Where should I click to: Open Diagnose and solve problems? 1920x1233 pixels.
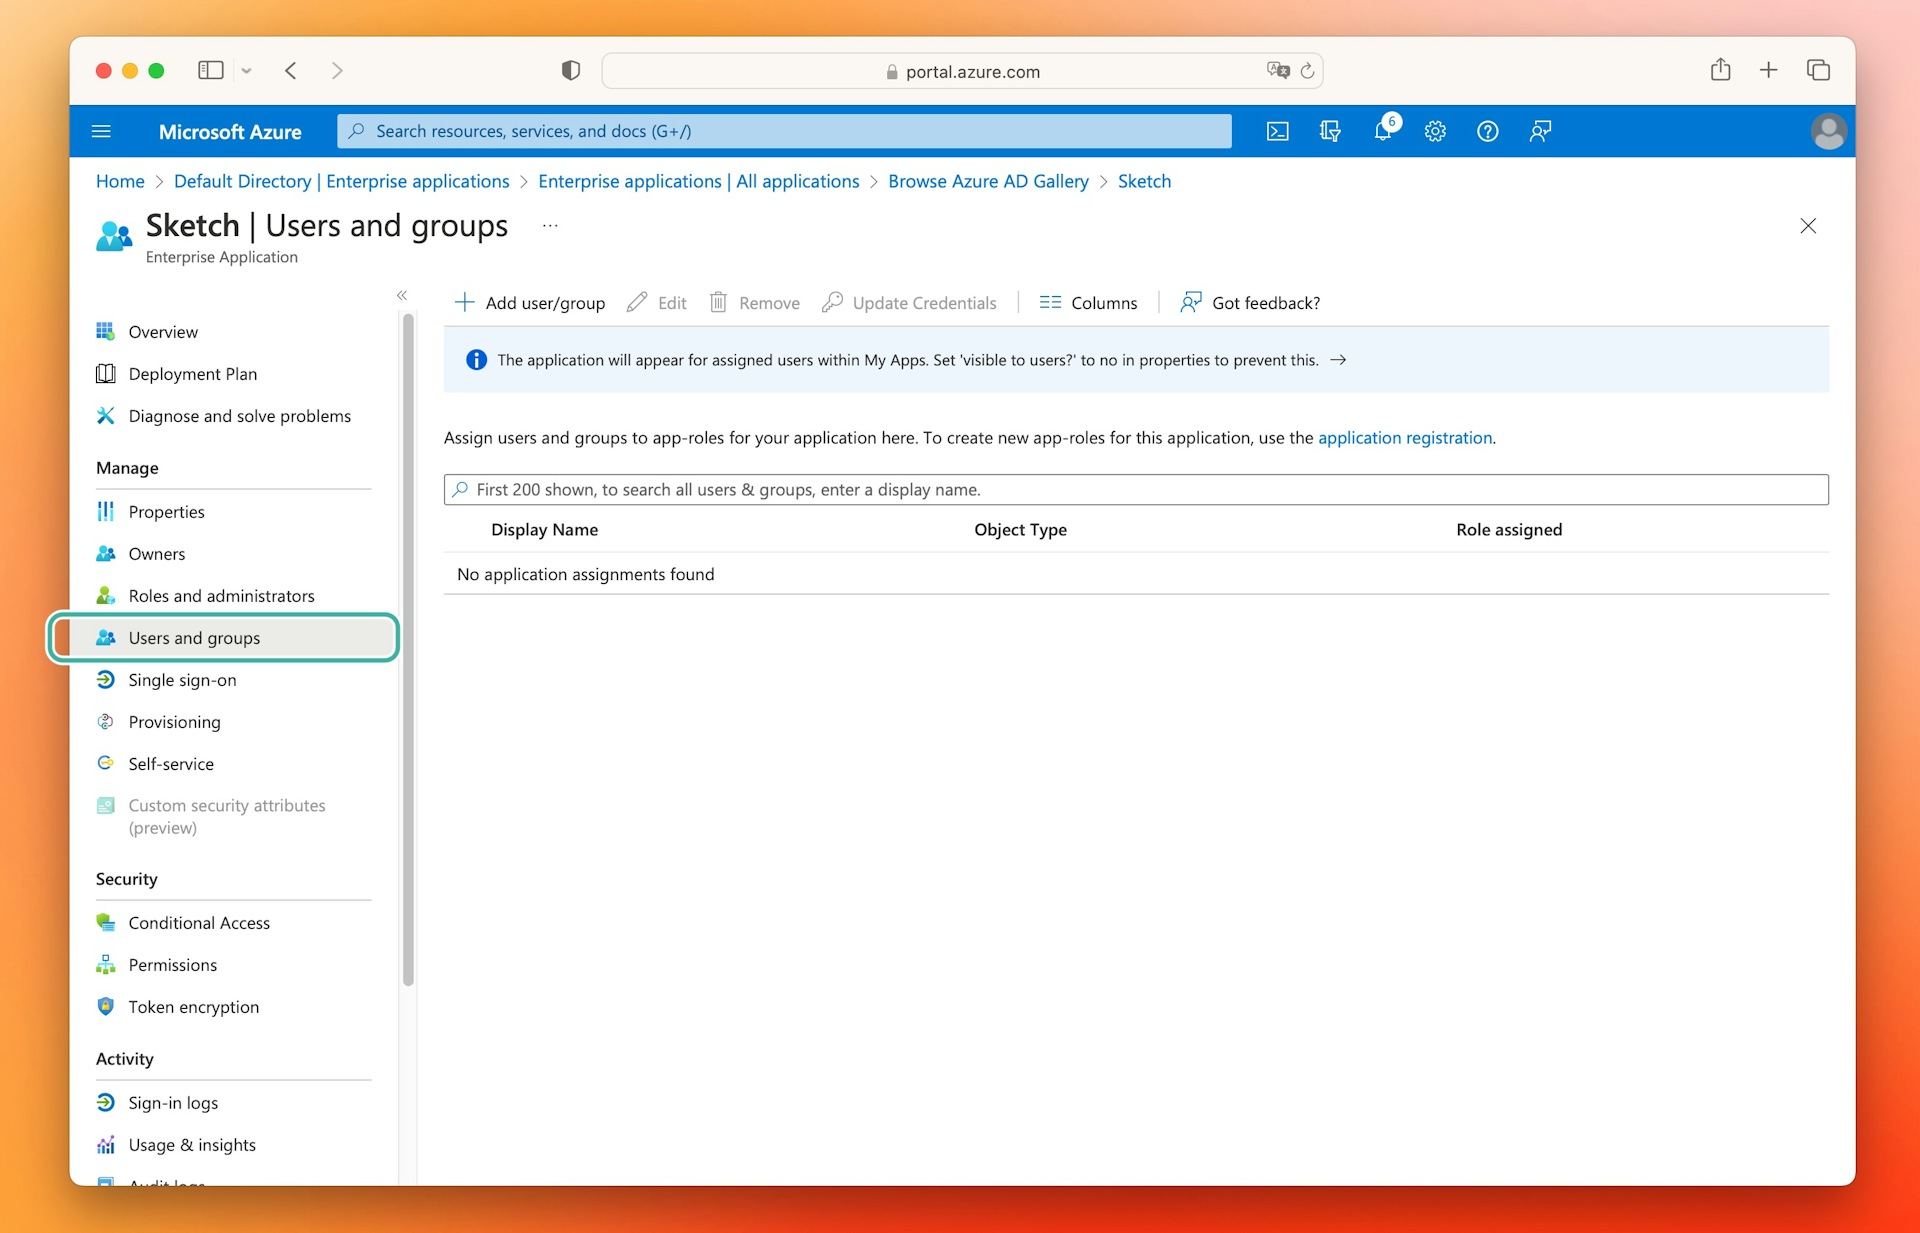240,416
